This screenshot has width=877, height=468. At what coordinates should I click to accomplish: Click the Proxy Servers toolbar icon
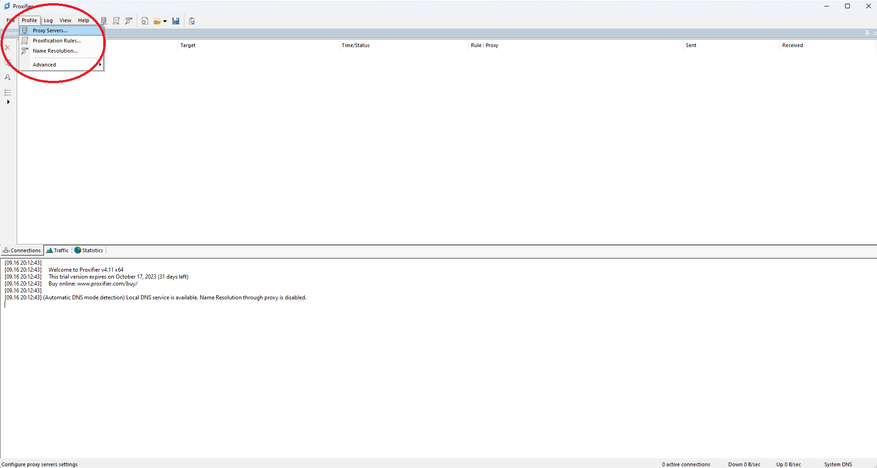tap(103, 21)
